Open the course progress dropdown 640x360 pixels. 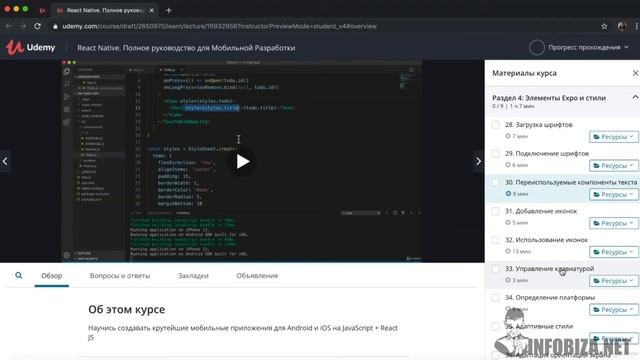[588, 47]
